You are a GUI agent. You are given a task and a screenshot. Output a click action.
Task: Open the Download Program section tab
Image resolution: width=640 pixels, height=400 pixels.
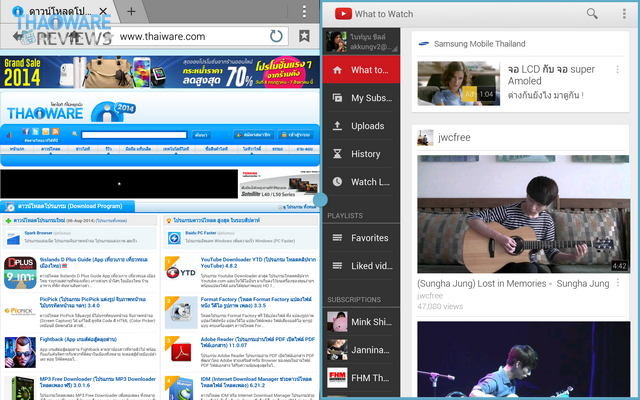pyautogui.click(x=68, y=206)
